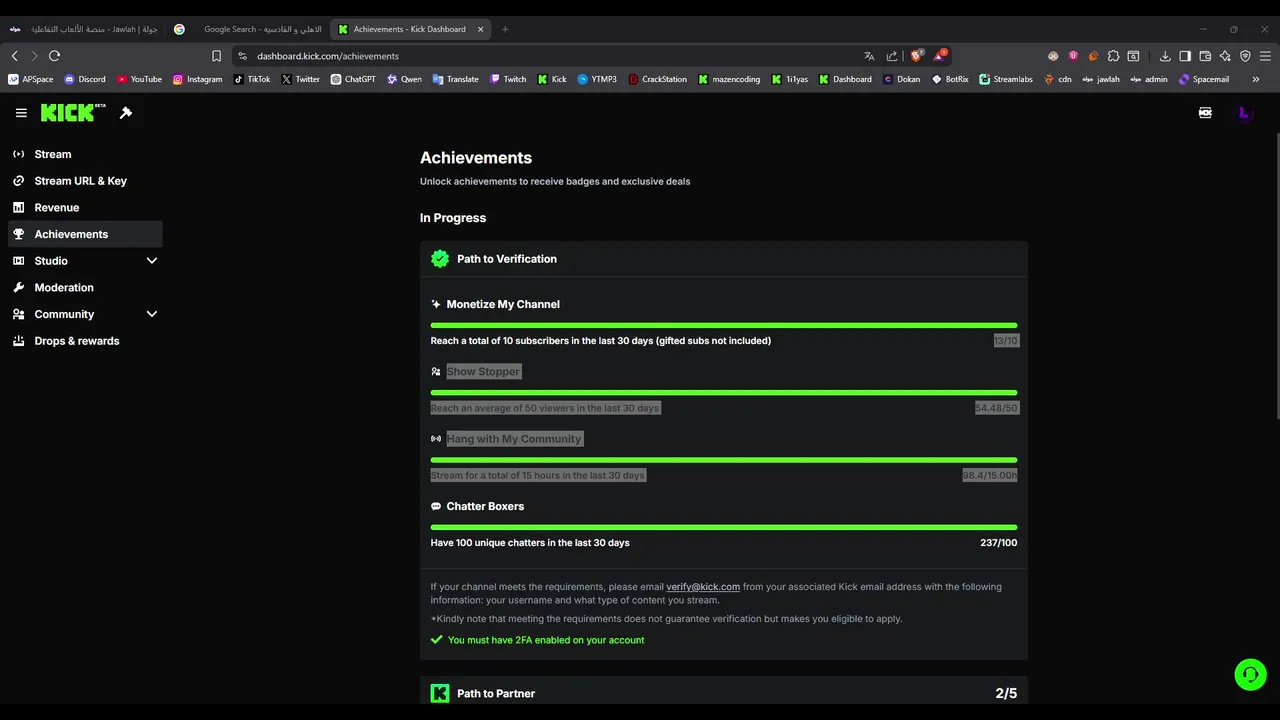Image resolution: width=1280 pixels, height=720 pixels.
Task: Open the browser extensions puzzle icon
Action: (x=1113, y=56)
